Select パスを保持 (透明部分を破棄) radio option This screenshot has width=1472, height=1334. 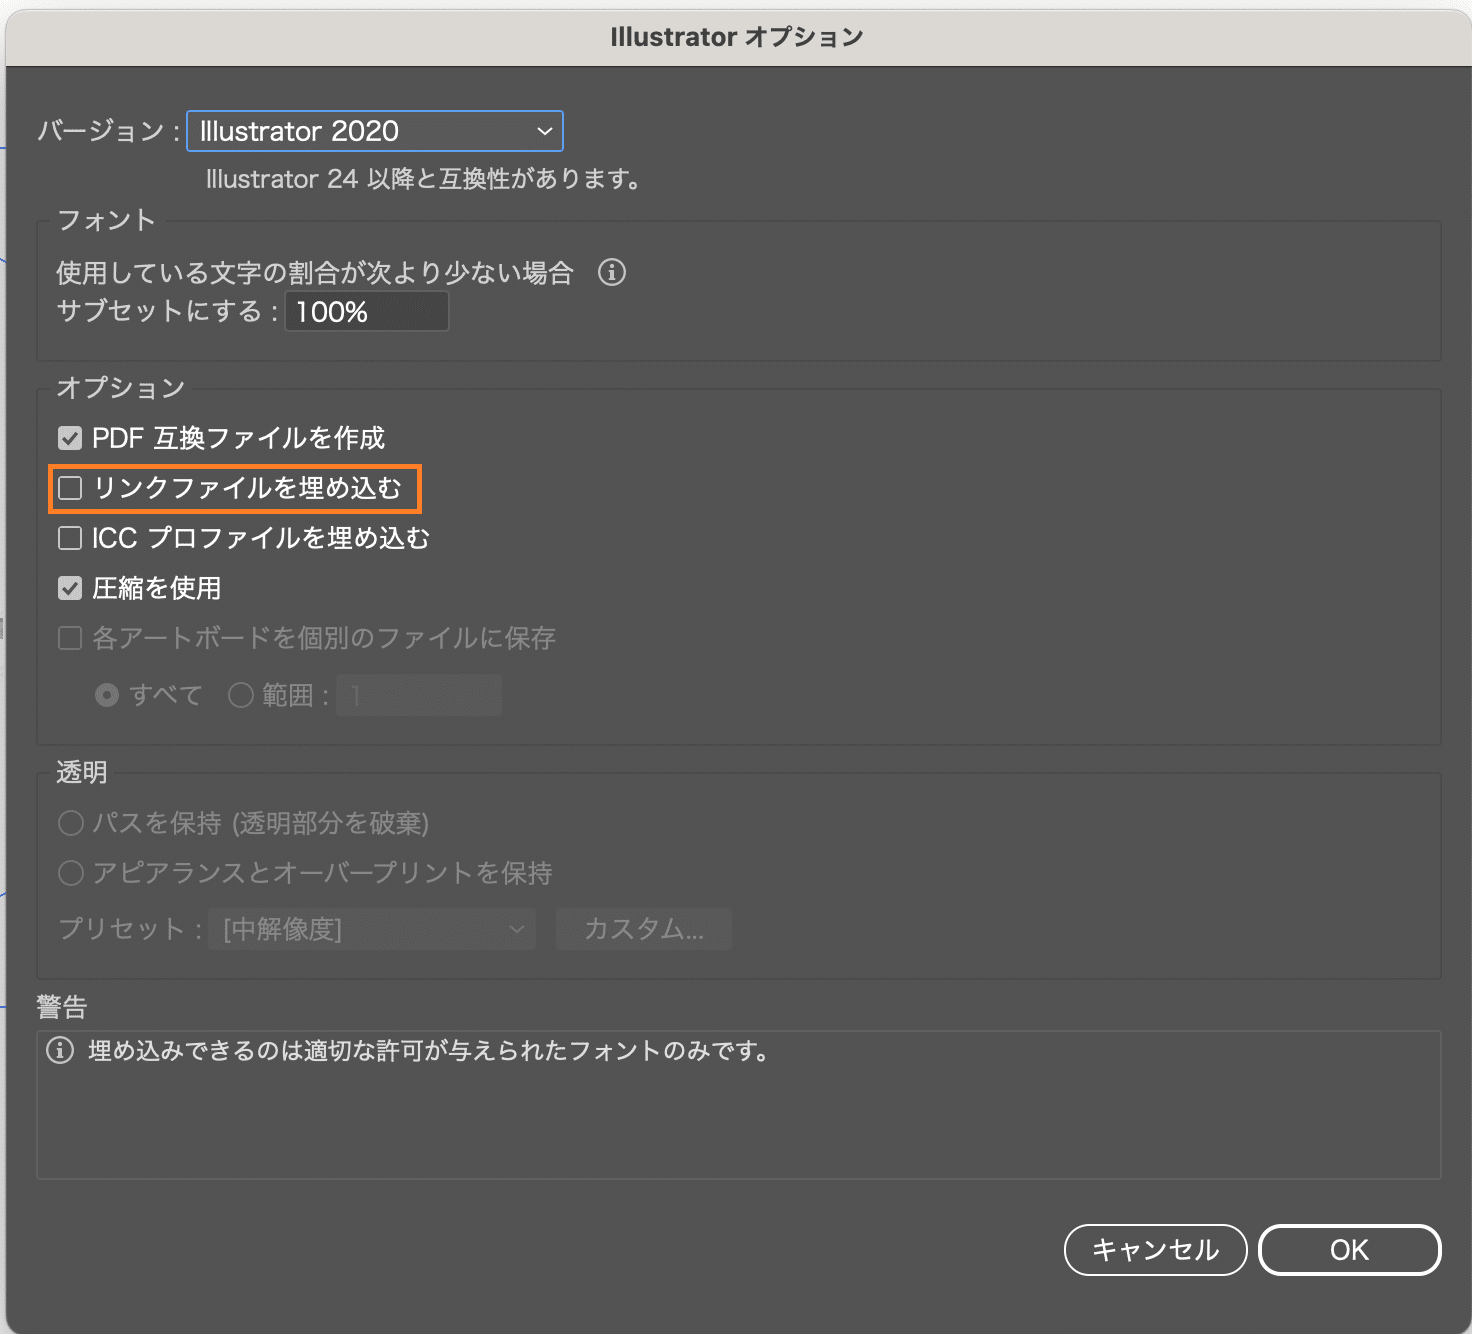(70, 823)
